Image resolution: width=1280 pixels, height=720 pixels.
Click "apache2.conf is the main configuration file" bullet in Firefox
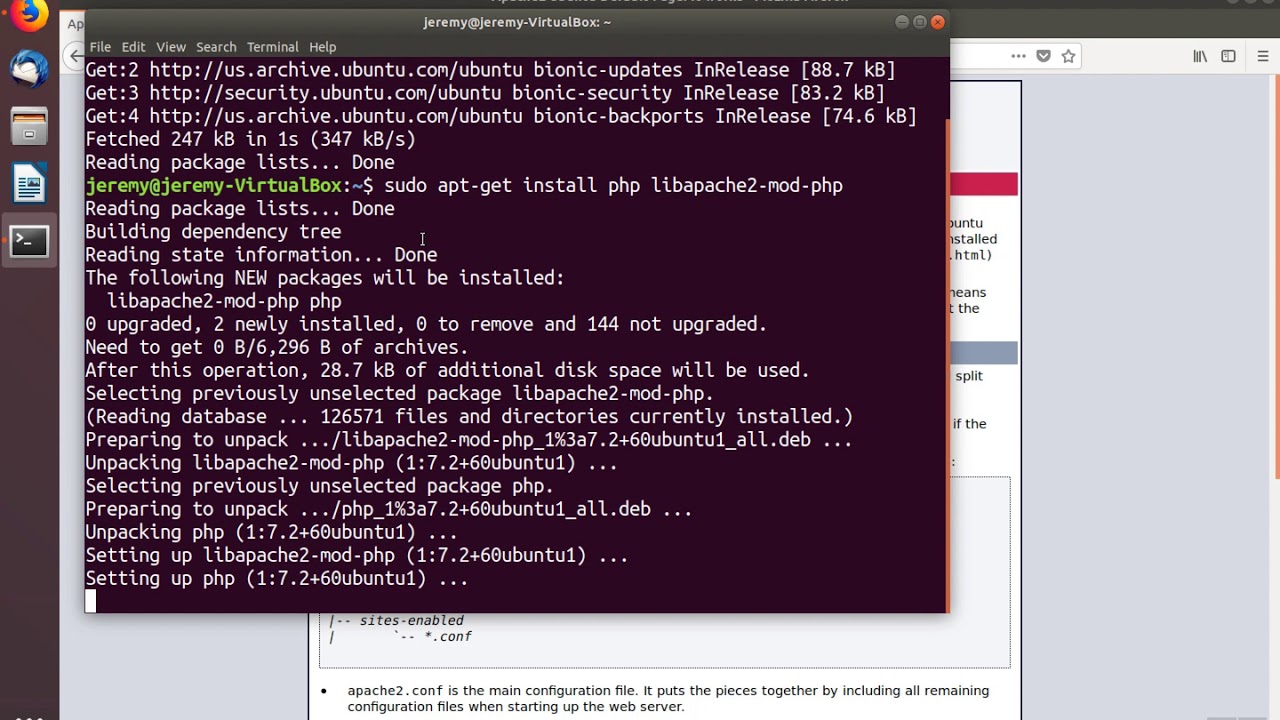coord(668,698)
